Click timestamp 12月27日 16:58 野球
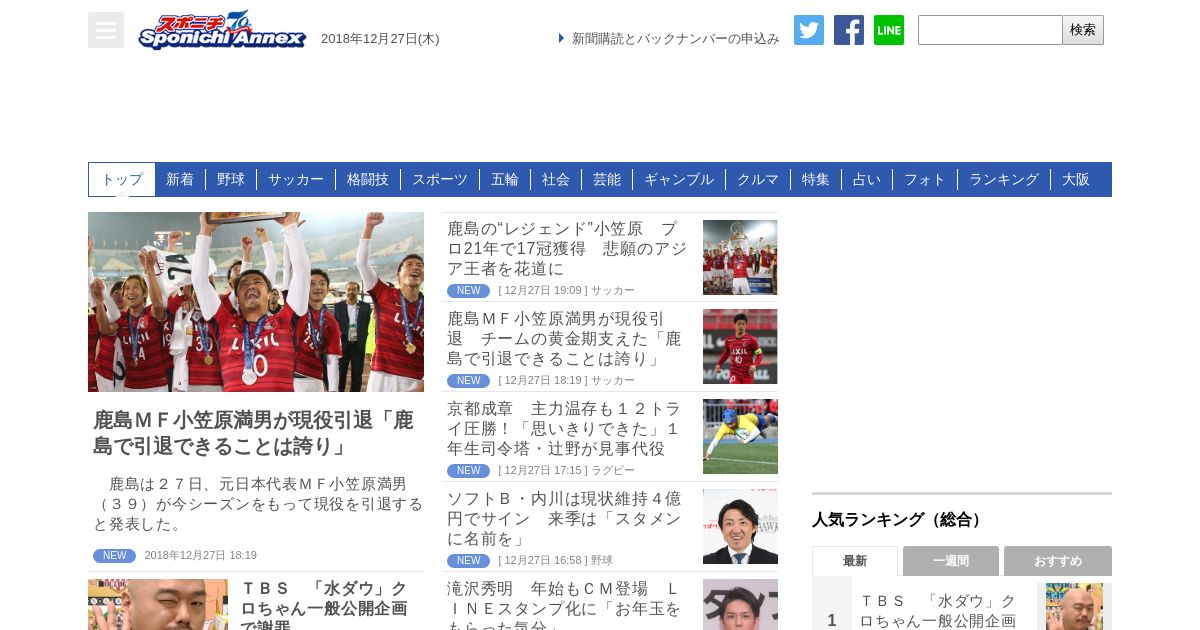Screen dimensions: 1200x630 [x=555, y=561]
